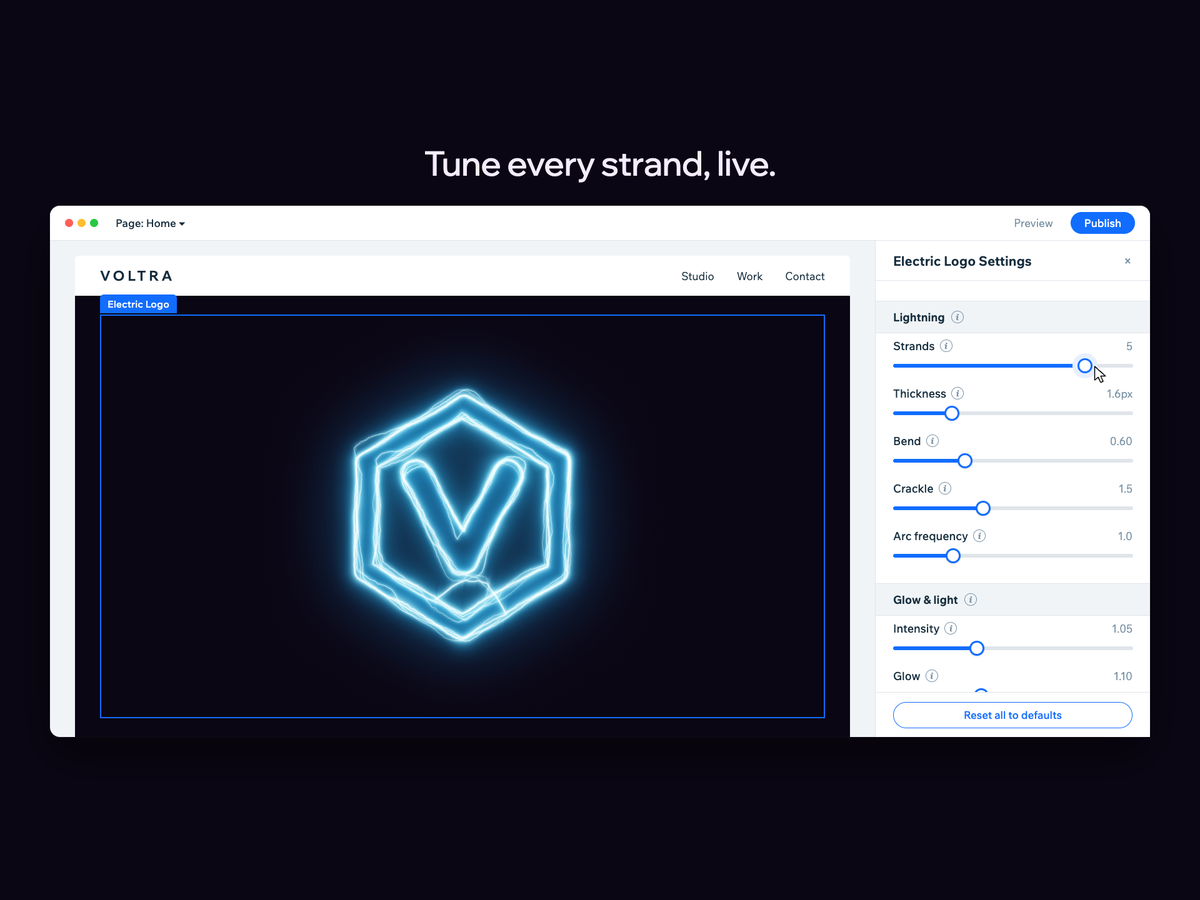Click the Strands value 5
The width and height of the screenshot is (1200, 900).
pyautogui.click(x=1129, y=346)
